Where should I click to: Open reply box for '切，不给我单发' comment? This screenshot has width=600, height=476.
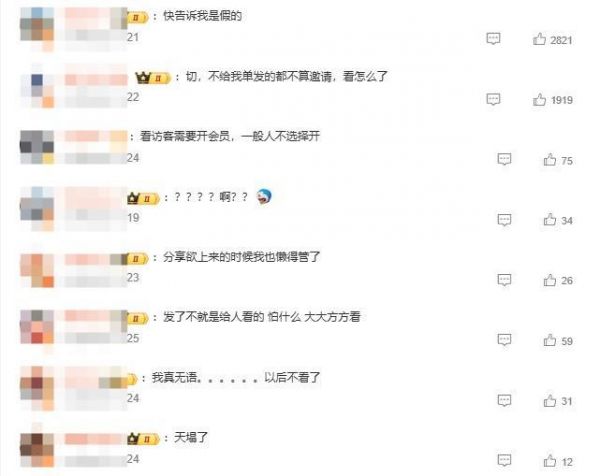point(493,99)
